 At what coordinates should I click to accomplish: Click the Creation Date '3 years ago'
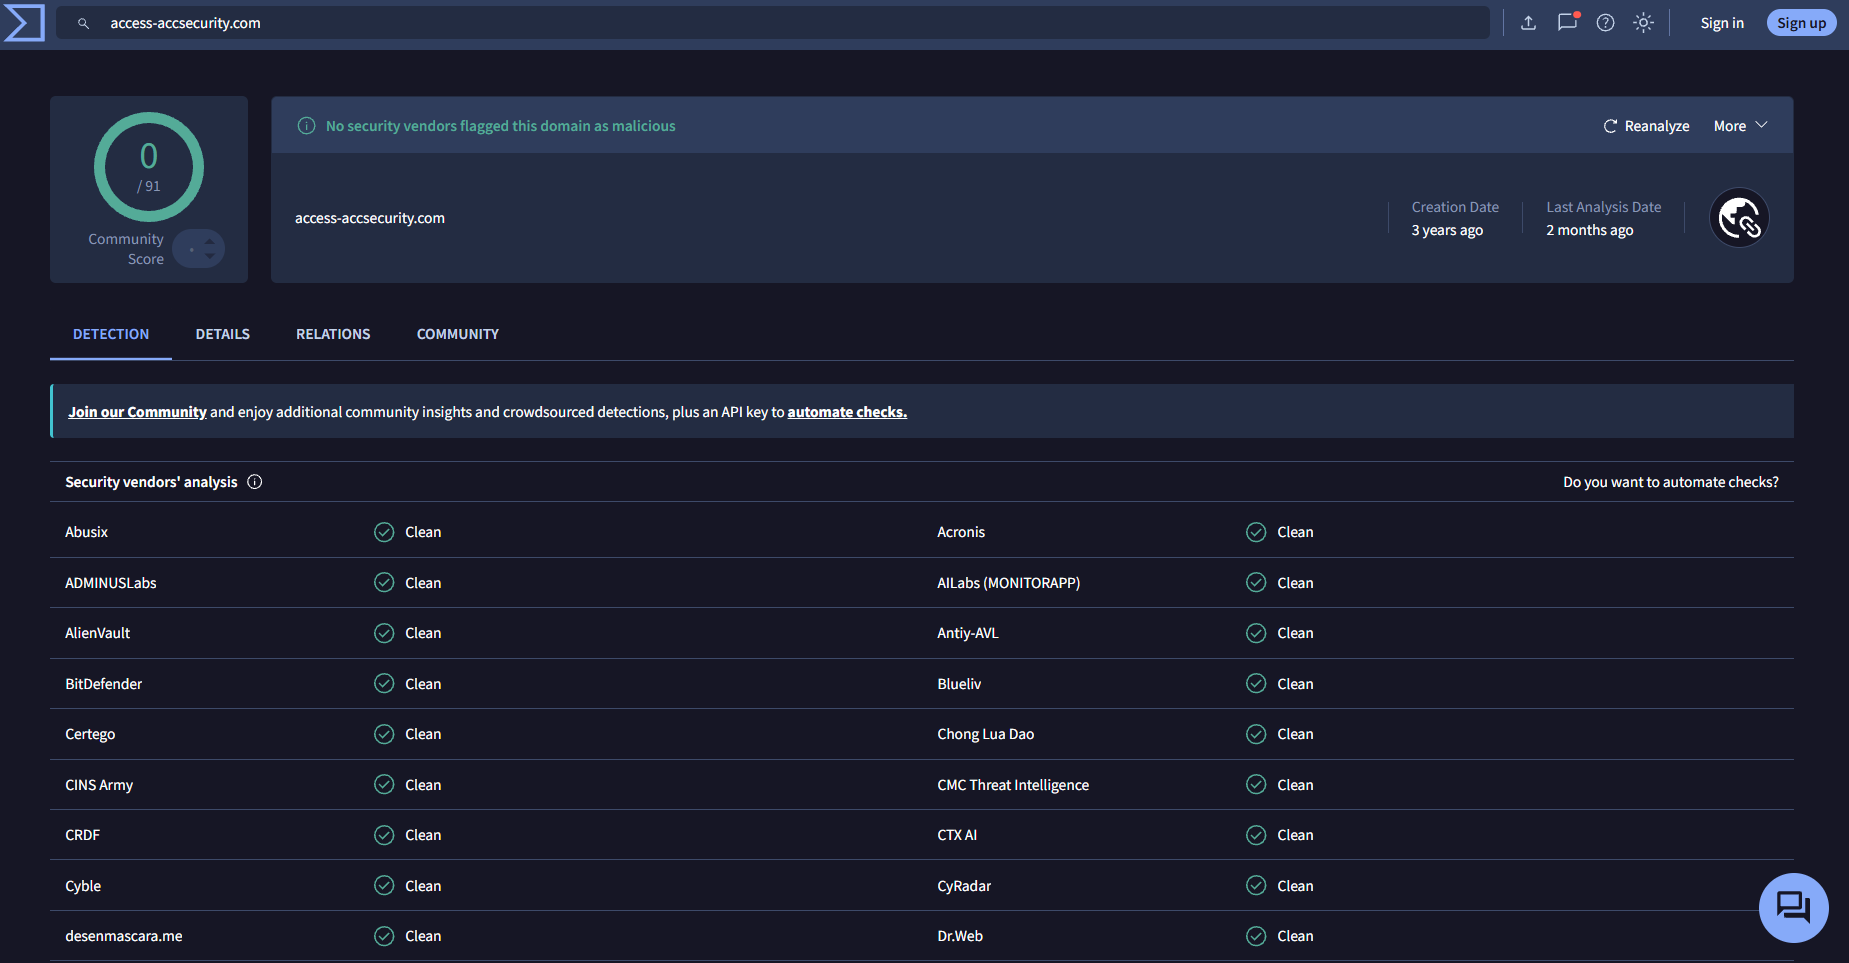click(1447, 230)
